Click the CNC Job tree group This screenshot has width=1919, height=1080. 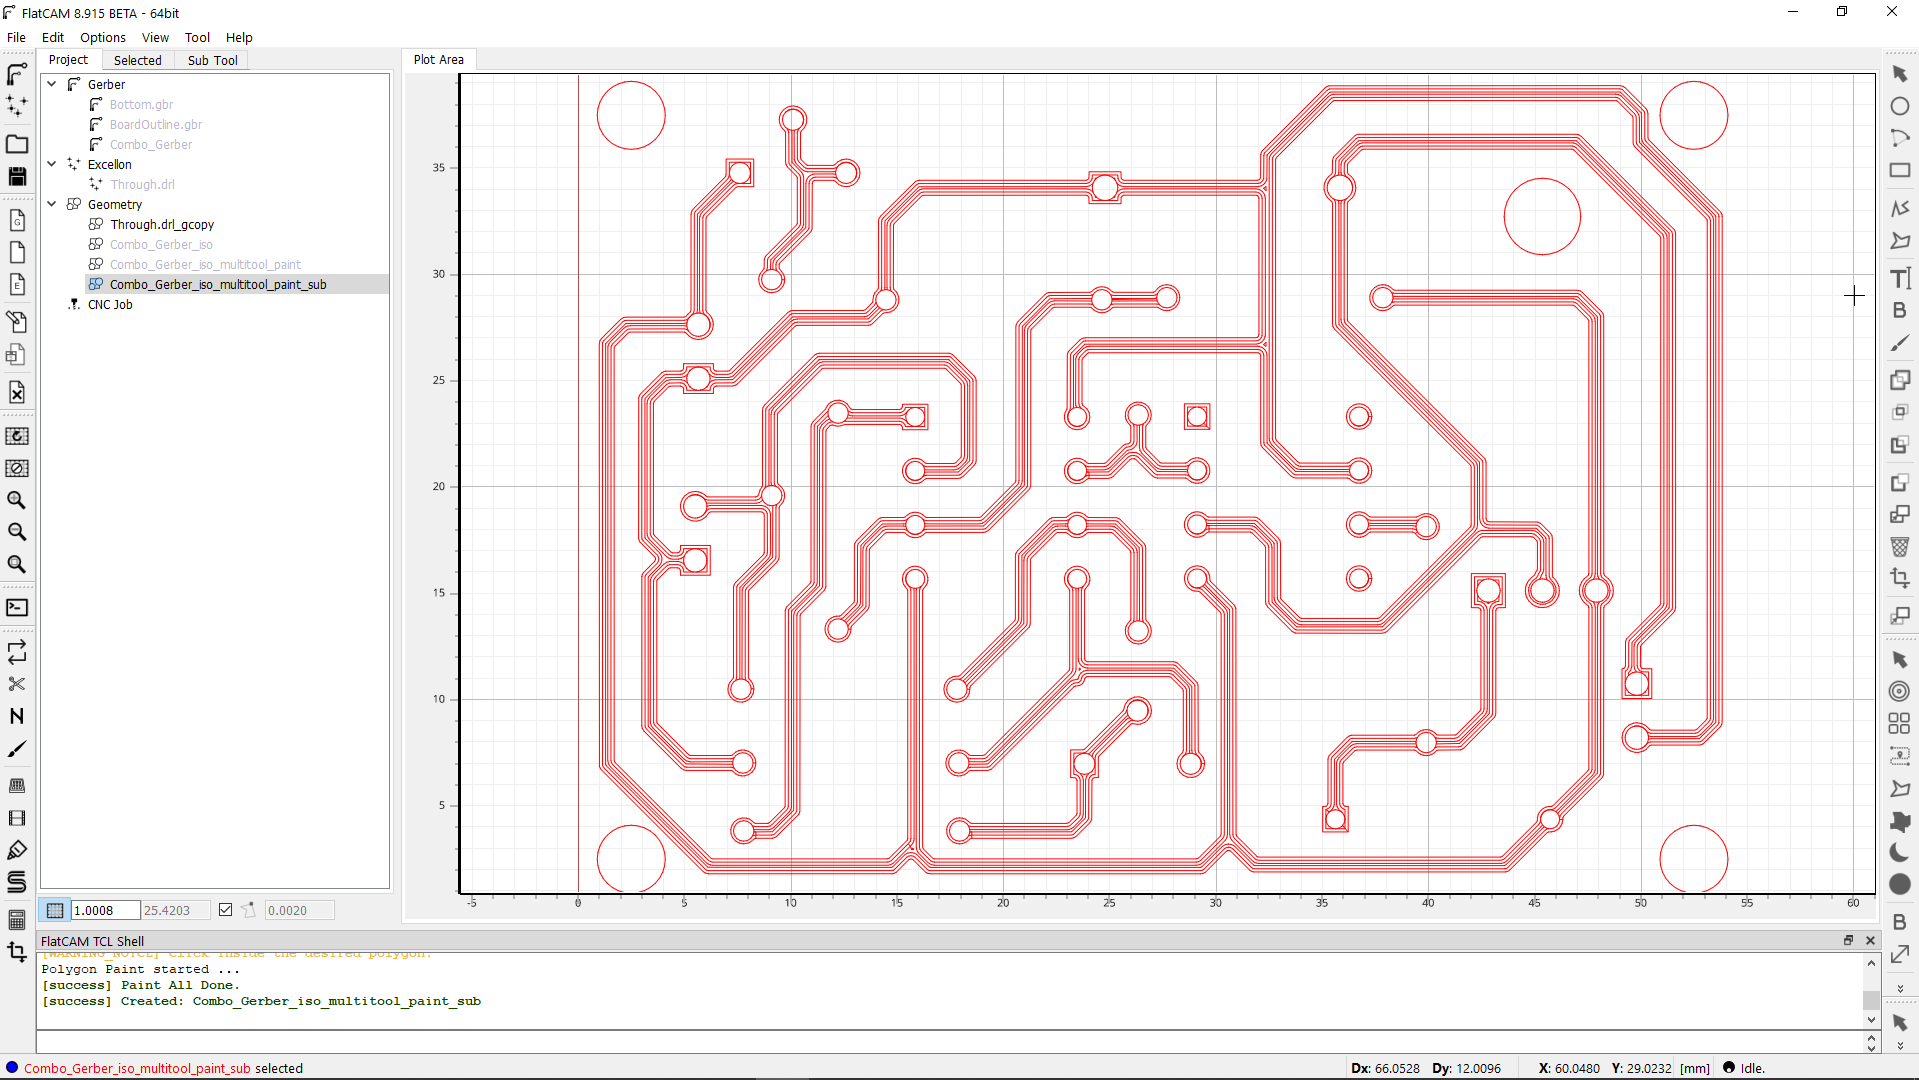click(x=109, y=304)
